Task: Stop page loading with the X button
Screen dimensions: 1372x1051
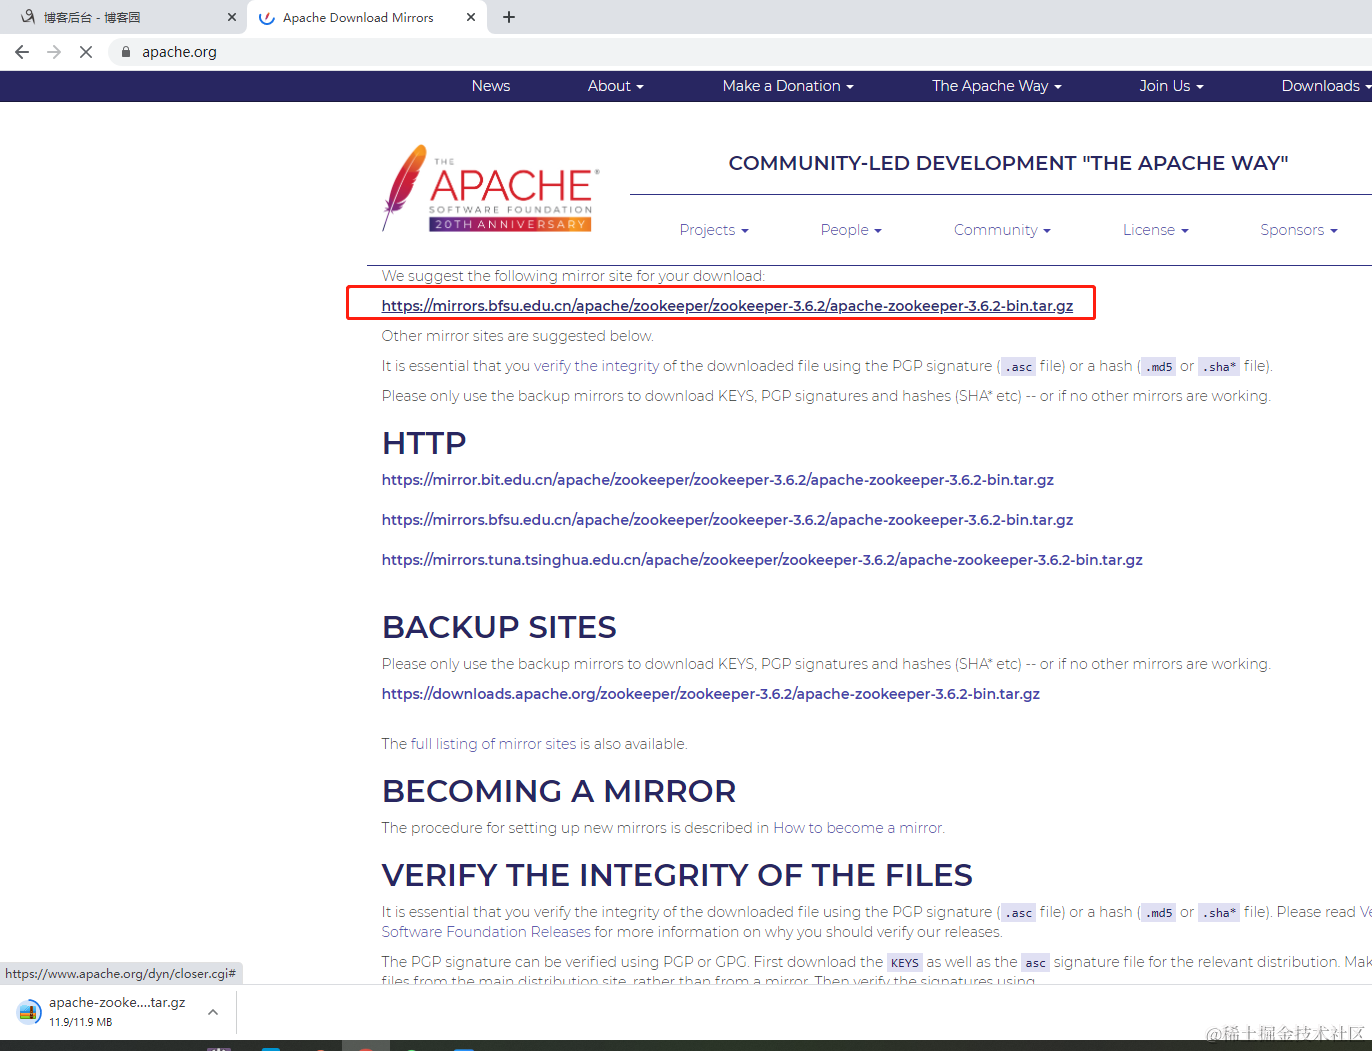Action: 86,52
